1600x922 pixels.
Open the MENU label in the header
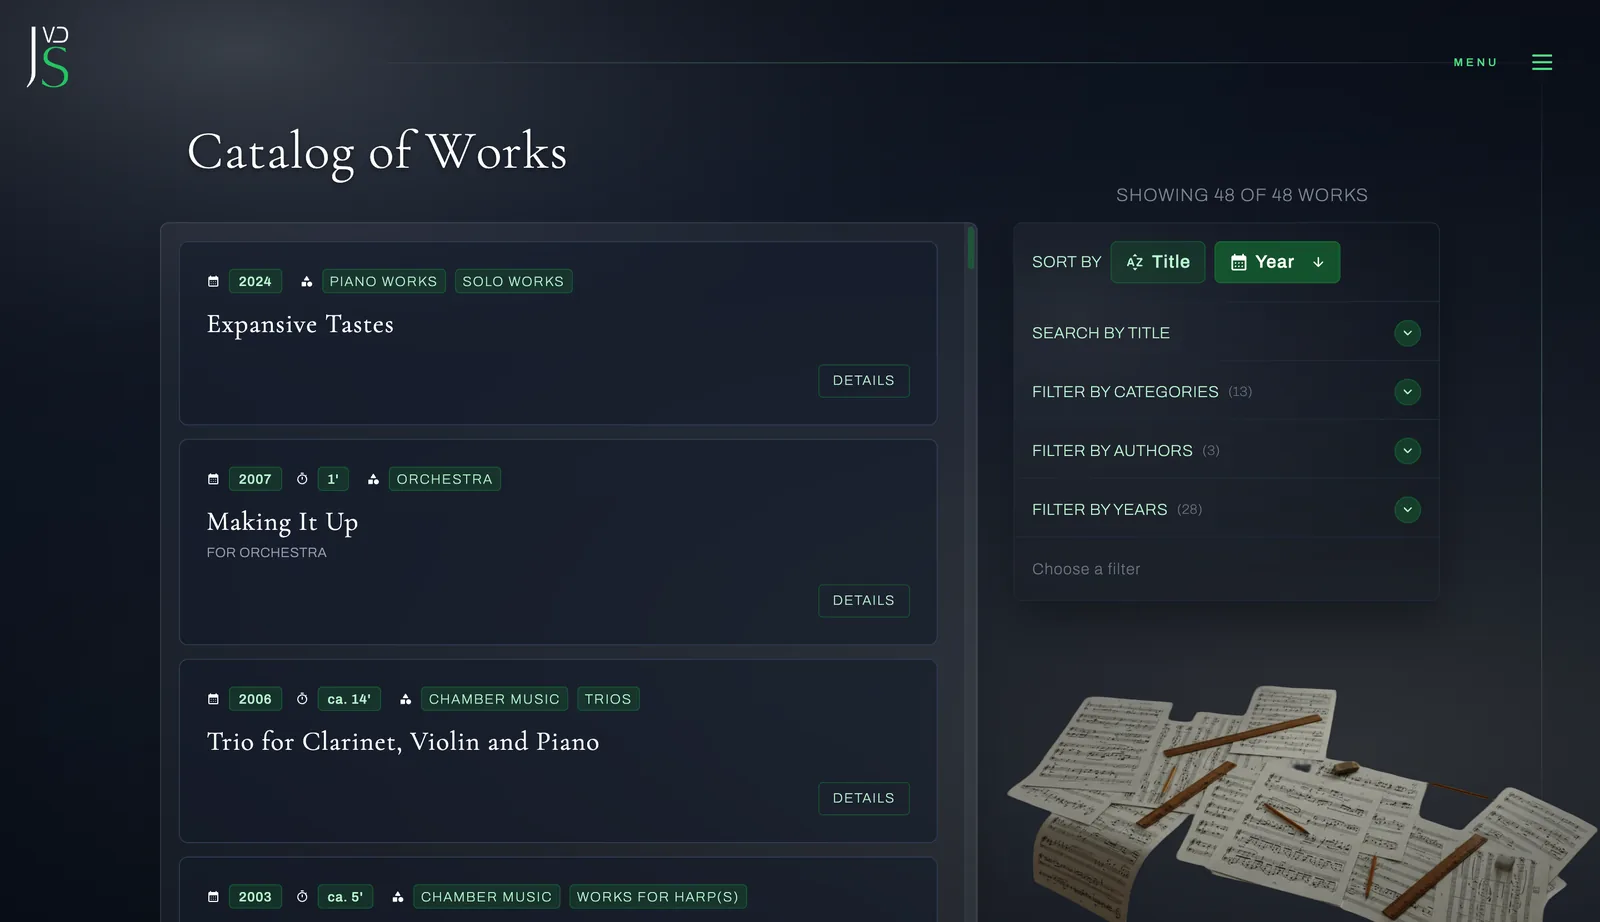1475,62
